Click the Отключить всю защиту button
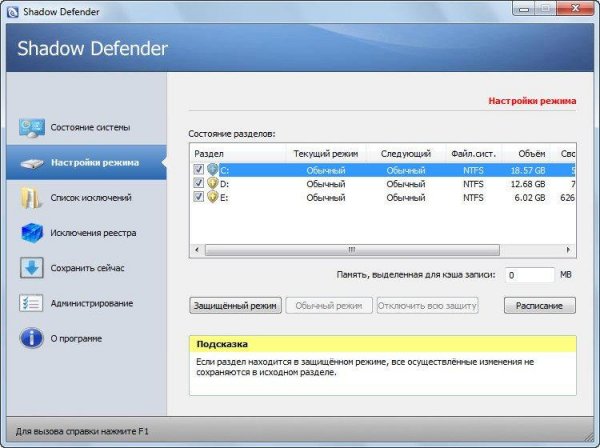This screenshot has height=448, width=600. click(427, 306)
